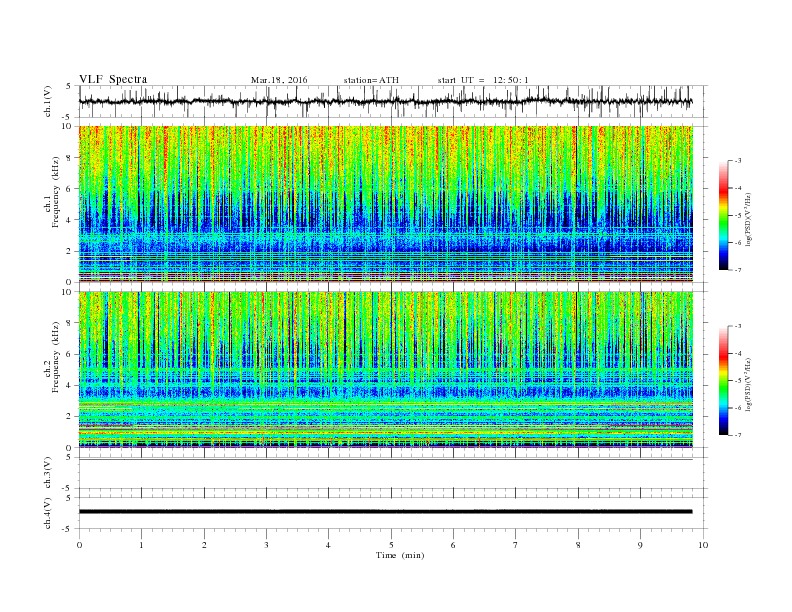Click the "VLF Spectra" plot title
The image size is (792, 612).
coord(113,79)
